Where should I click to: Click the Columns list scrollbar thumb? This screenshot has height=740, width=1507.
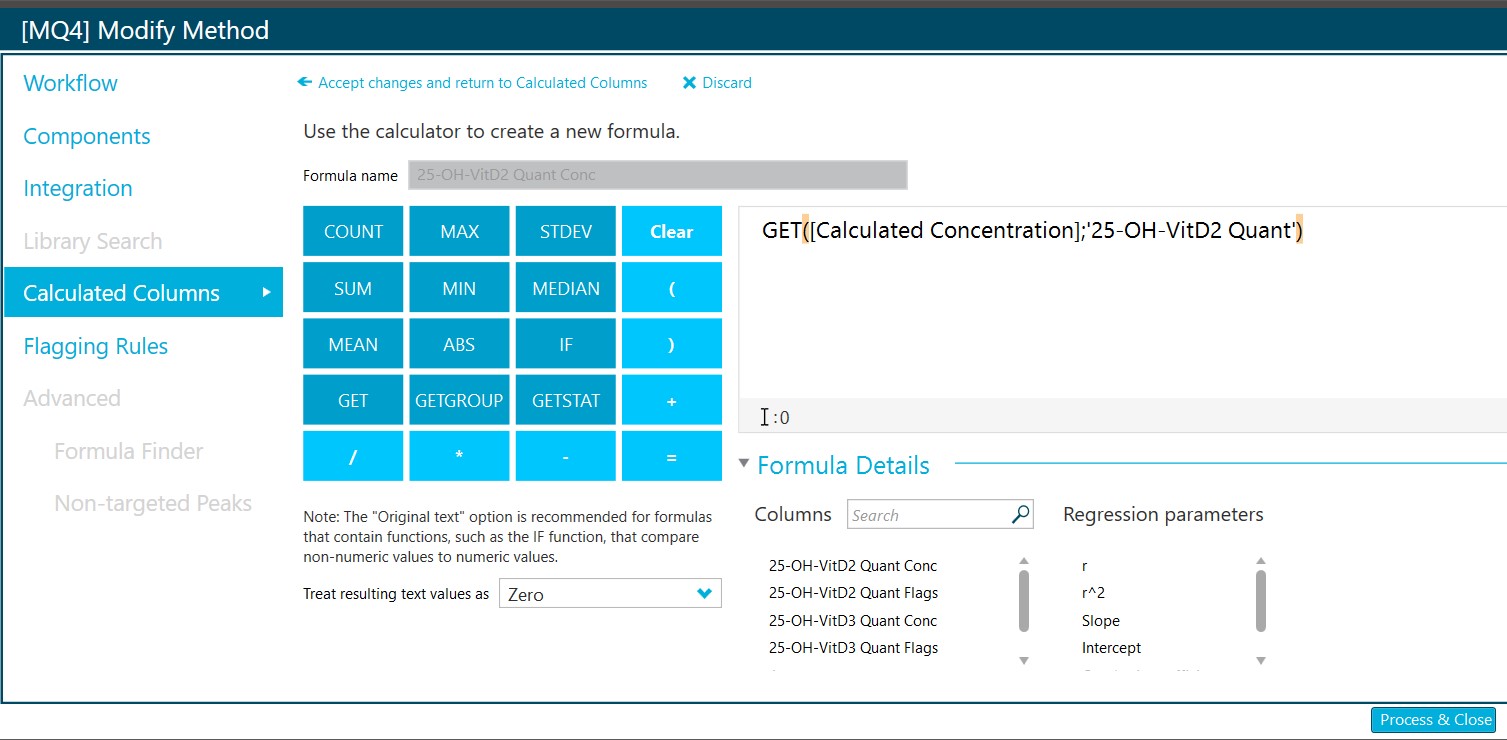1024,601
